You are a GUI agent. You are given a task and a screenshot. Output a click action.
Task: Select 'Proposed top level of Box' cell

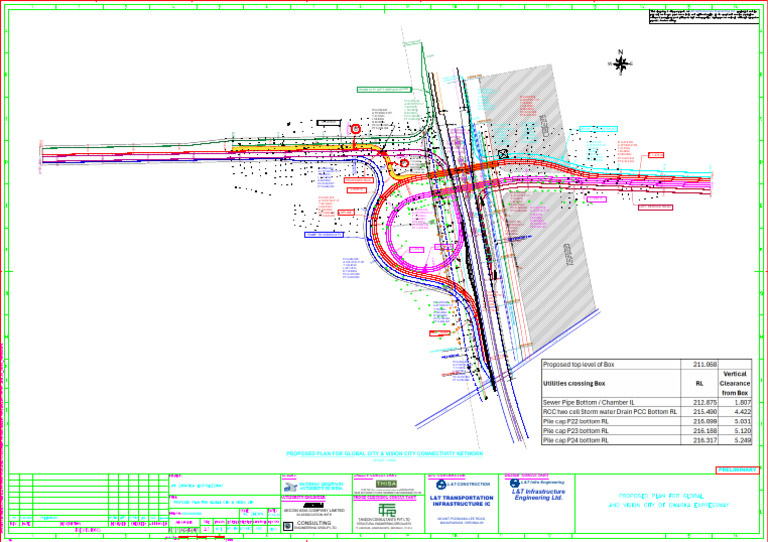pos(611,364)
